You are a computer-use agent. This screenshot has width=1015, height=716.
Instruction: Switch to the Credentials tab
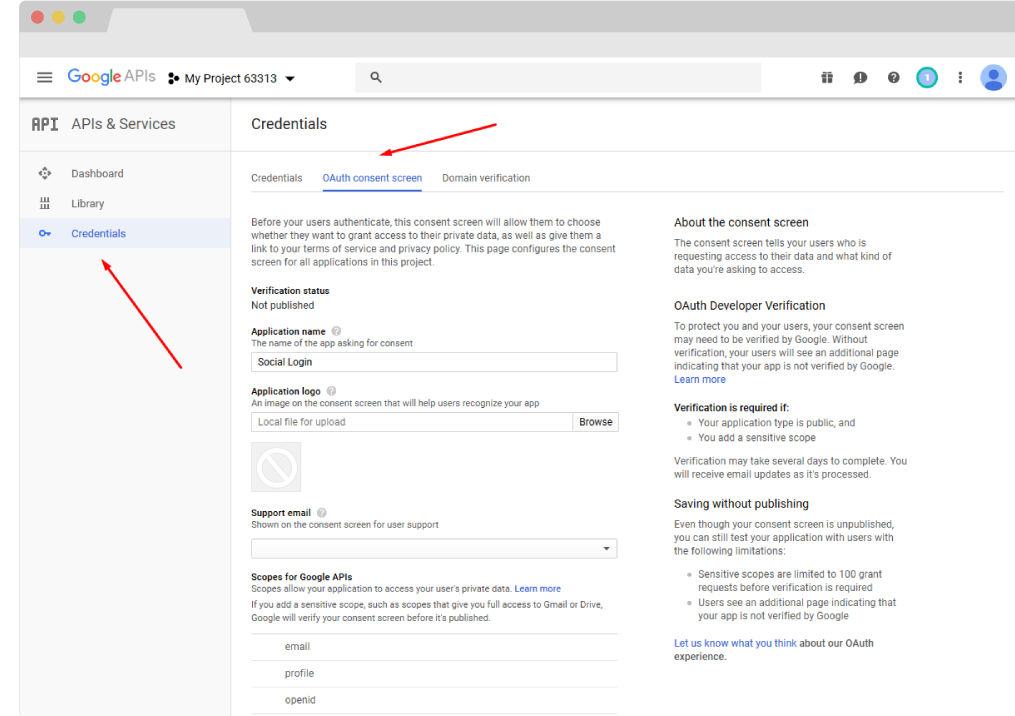(276, 178)
